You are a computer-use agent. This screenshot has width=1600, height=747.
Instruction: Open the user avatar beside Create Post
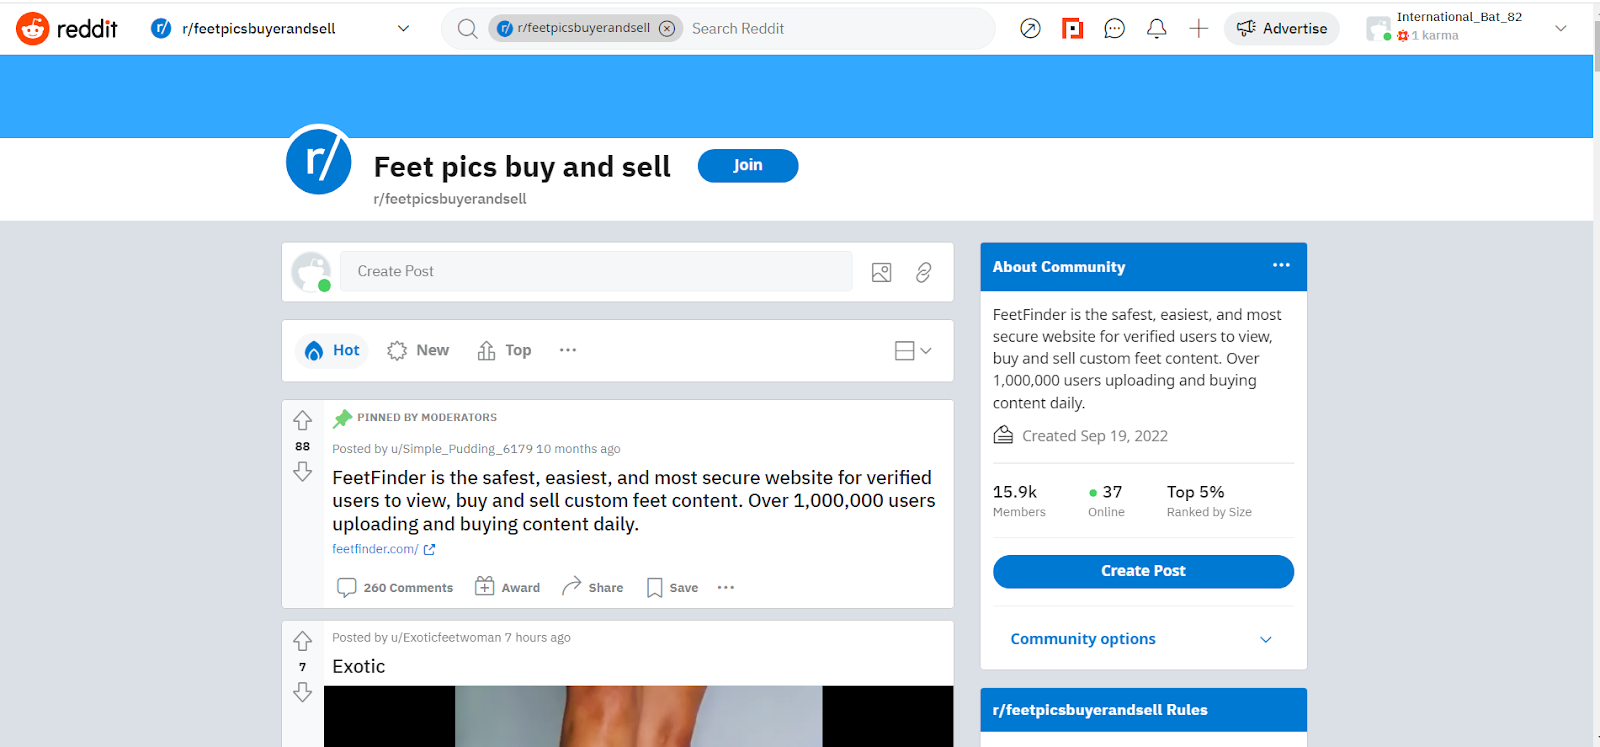[x=311, y=271]
